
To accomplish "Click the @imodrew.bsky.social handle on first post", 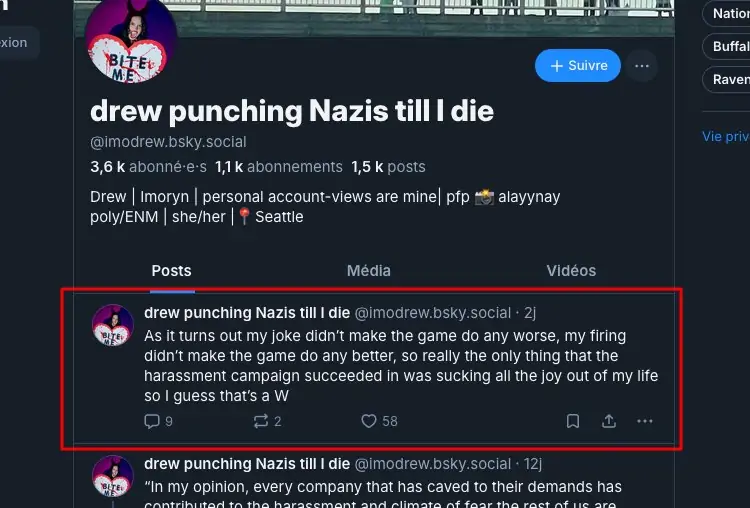I will pos(432,313).
